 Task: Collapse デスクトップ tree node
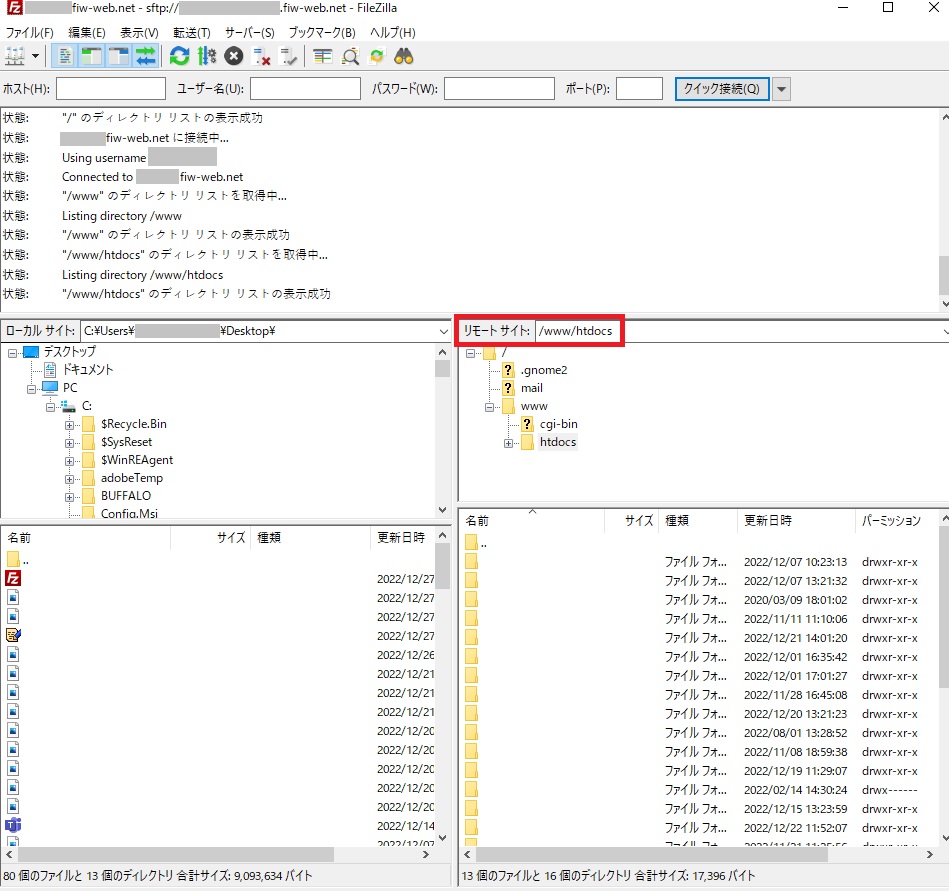12,352
